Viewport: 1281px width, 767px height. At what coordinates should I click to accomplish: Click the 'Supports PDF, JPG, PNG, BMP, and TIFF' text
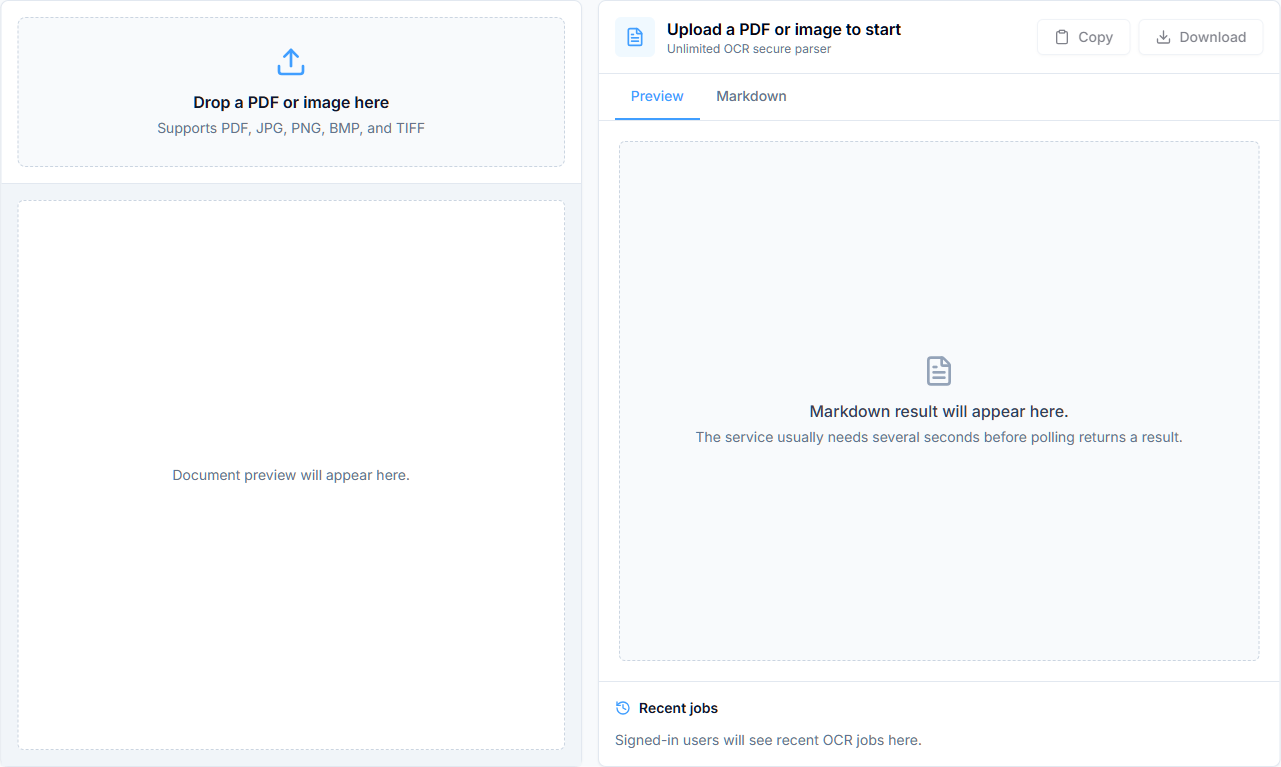(291, 128)
